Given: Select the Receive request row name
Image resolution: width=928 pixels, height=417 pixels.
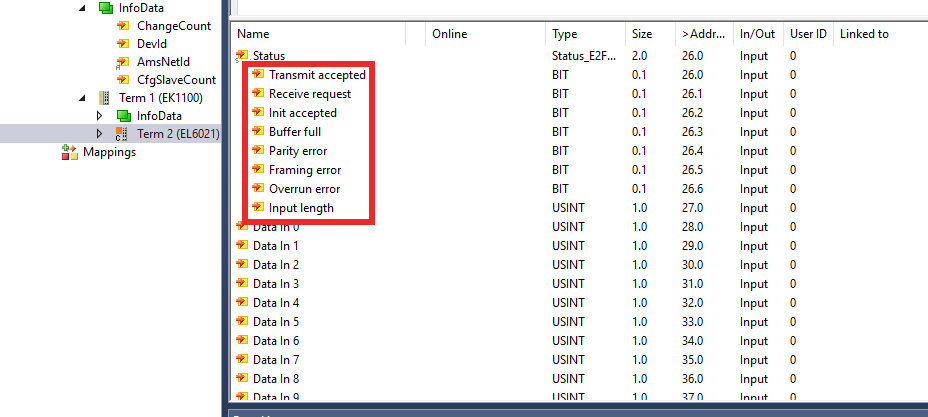Looking at the screenshot, I should (x=310, y=94).
